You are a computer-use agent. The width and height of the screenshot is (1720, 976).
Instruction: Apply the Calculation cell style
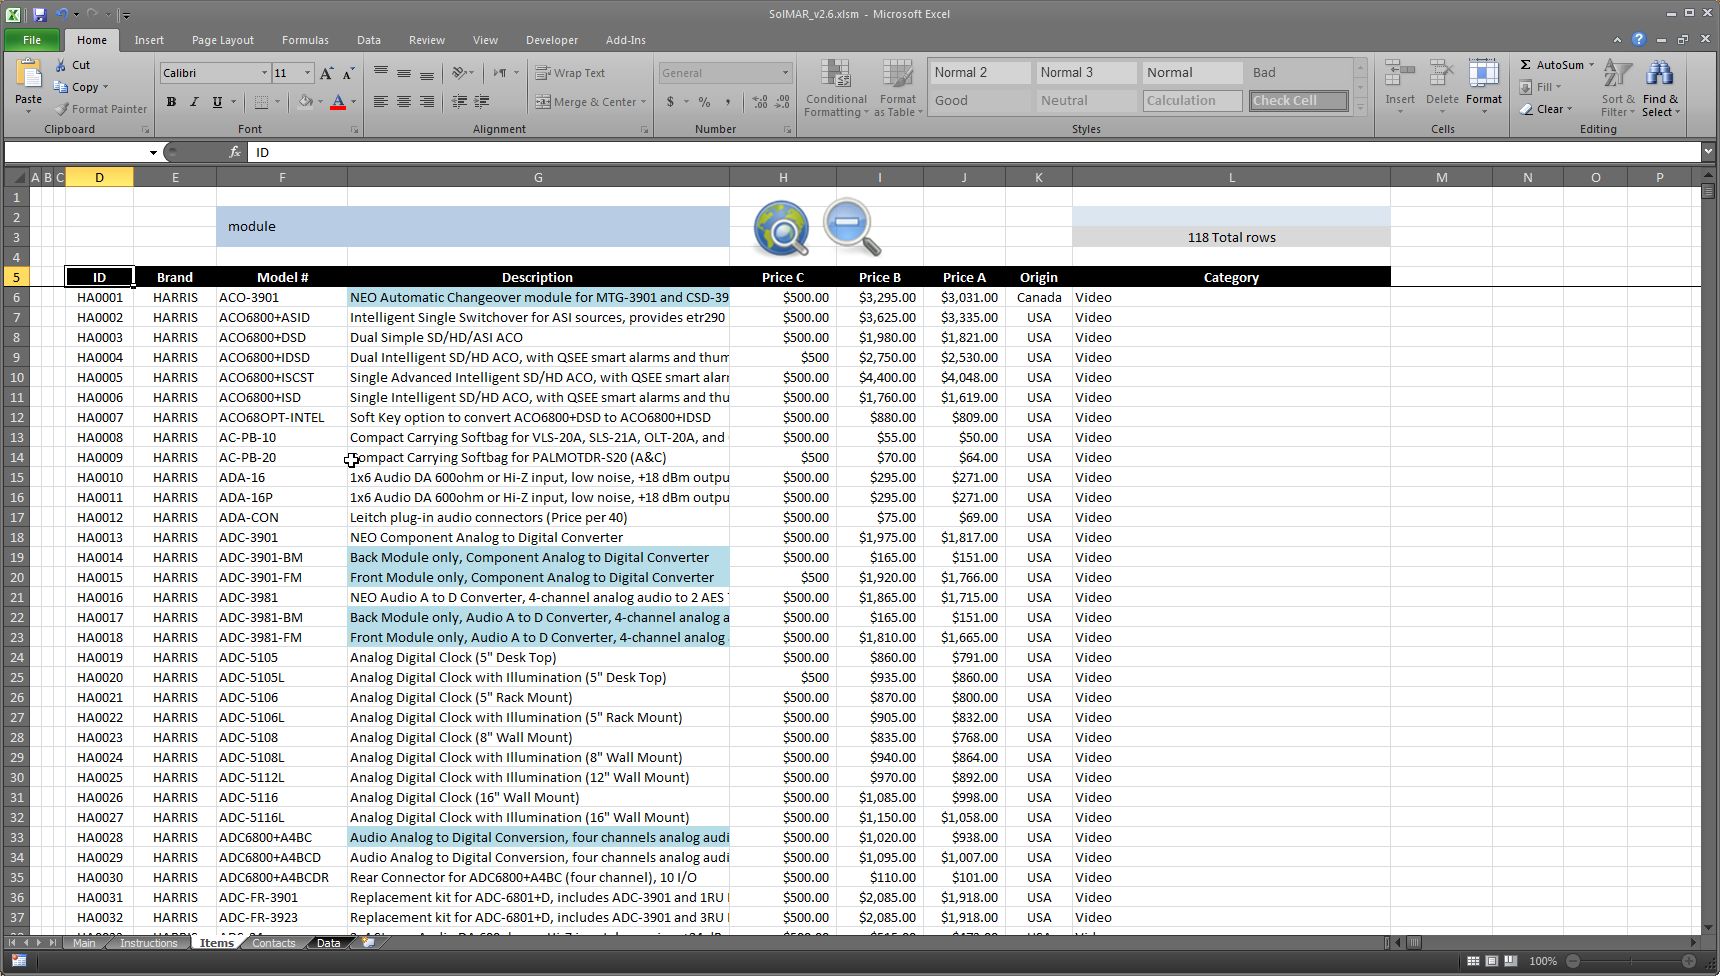click(1192, 101)
